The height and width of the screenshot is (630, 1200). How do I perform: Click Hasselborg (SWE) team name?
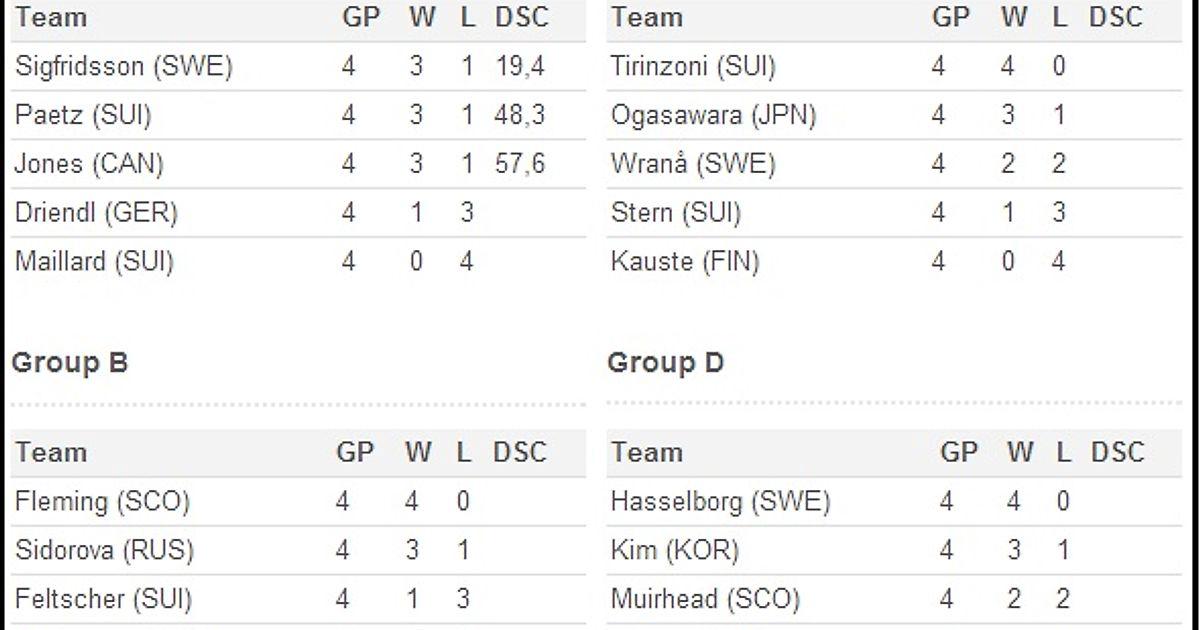click(720, 501)
